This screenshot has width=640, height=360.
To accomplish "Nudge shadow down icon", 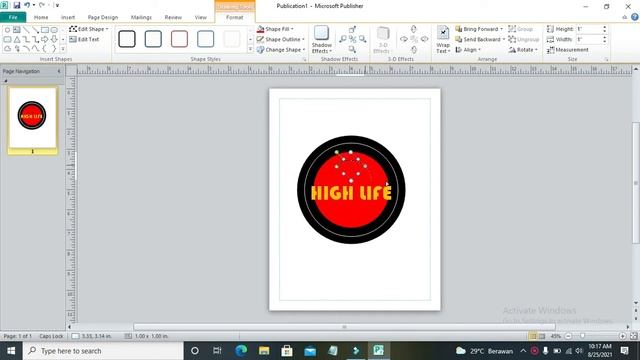I will [352, 49].
